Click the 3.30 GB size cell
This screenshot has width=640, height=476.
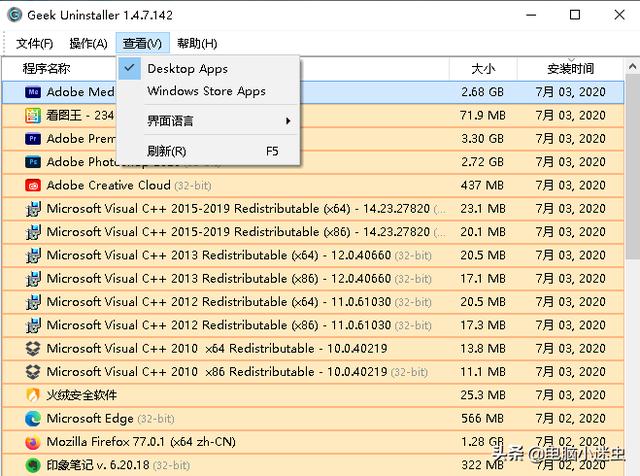(x=482, y=139)
